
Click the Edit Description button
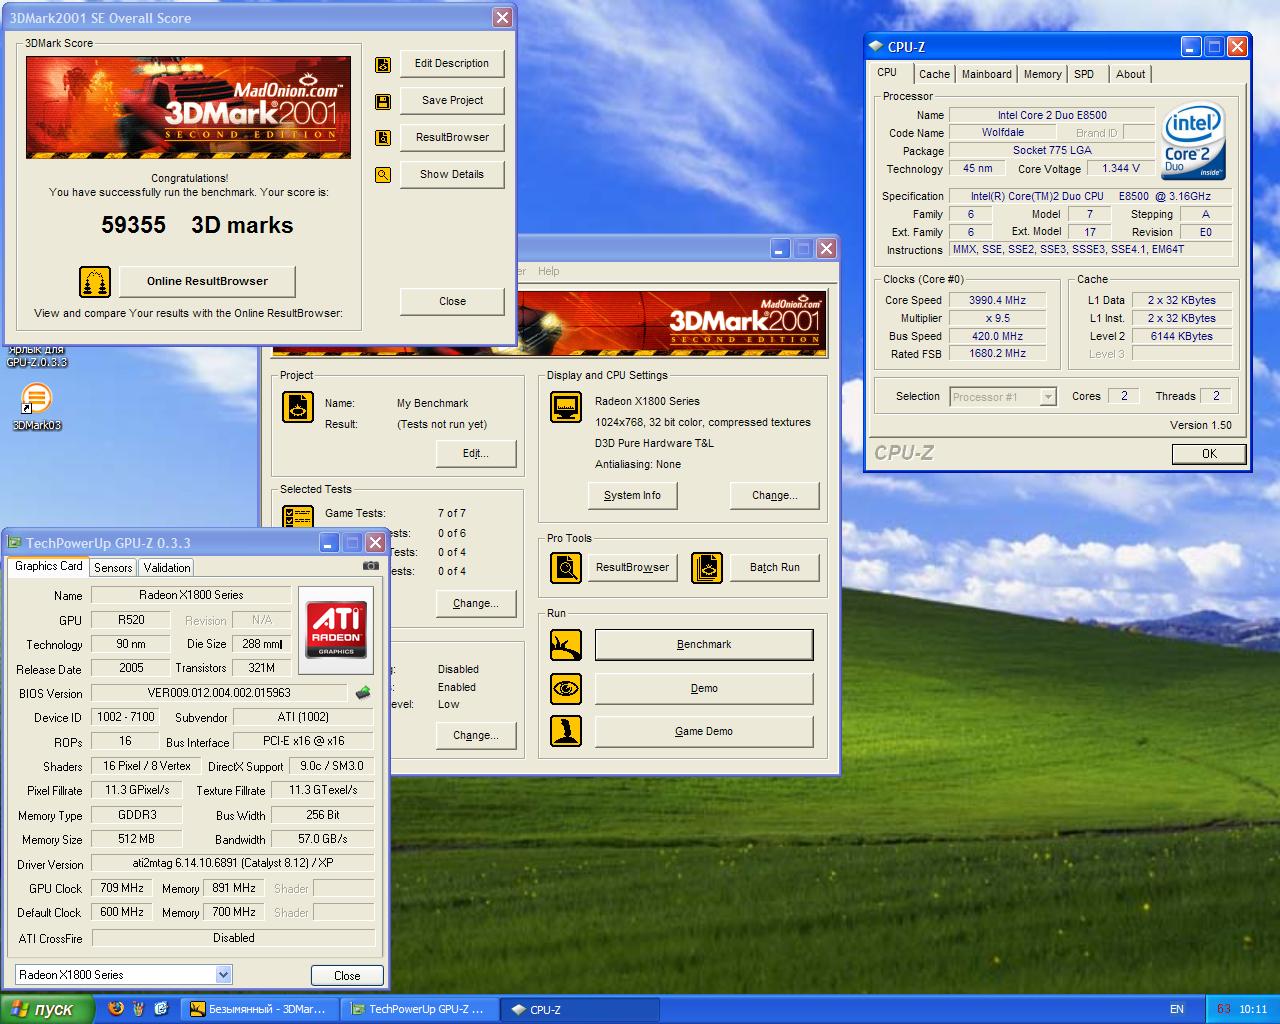452,64
